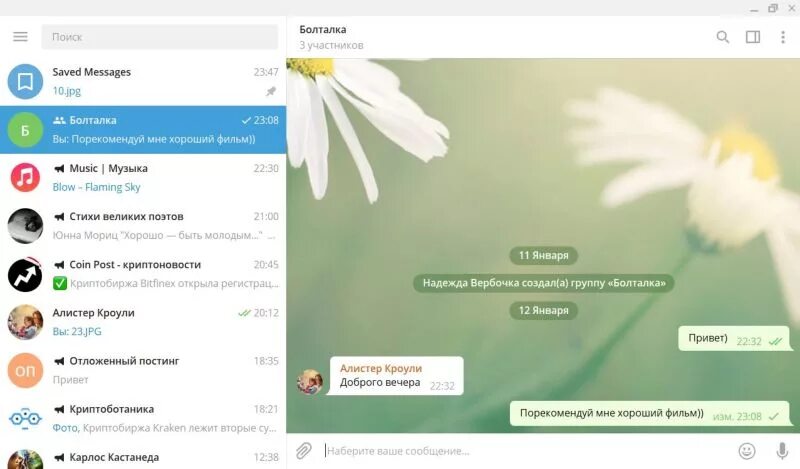Click the green 'Б' avatar of Болталка

25,130
